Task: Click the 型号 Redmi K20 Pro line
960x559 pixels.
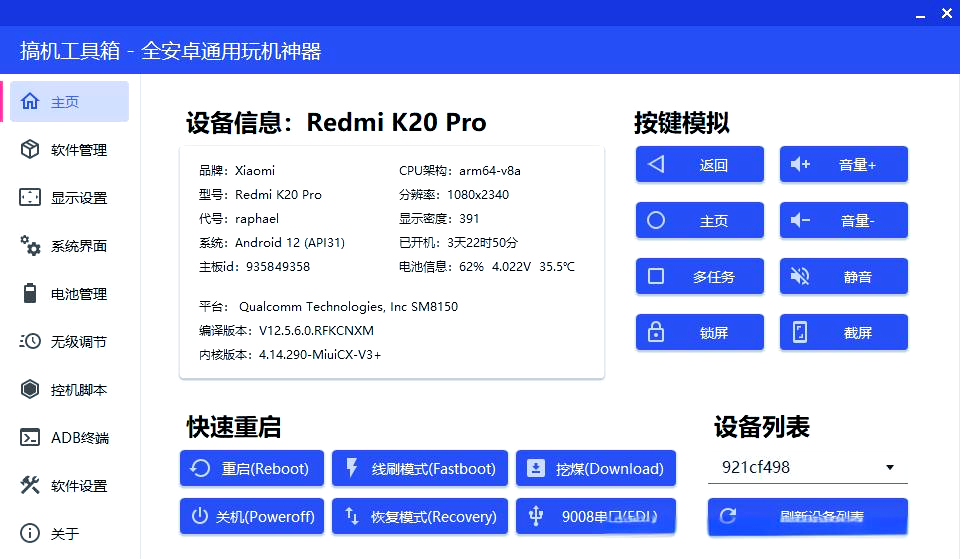Action: pos(260,195)
